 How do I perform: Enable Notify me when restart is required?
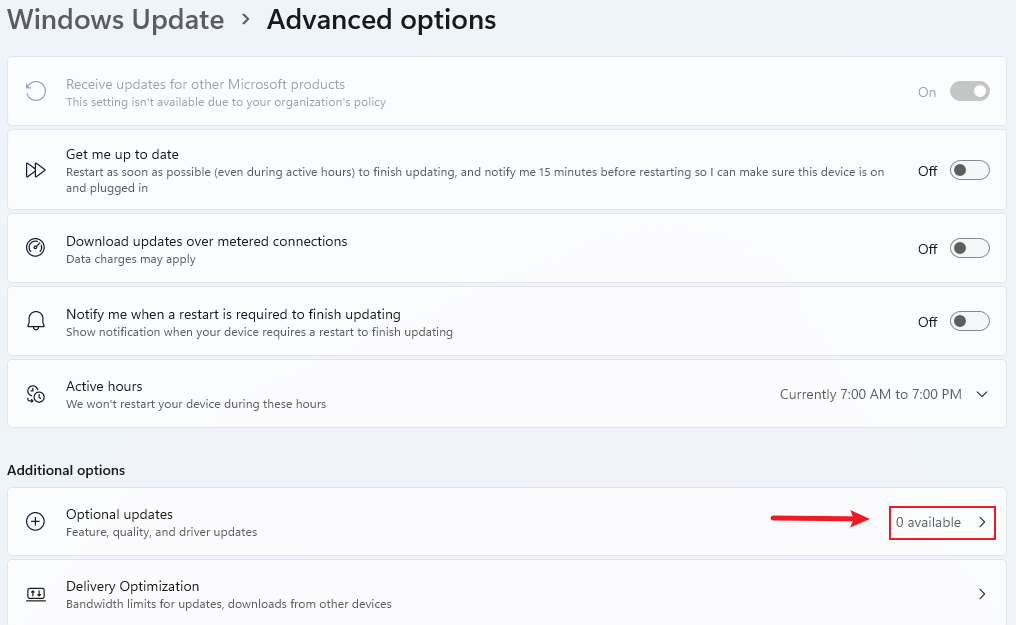(969, 321)
